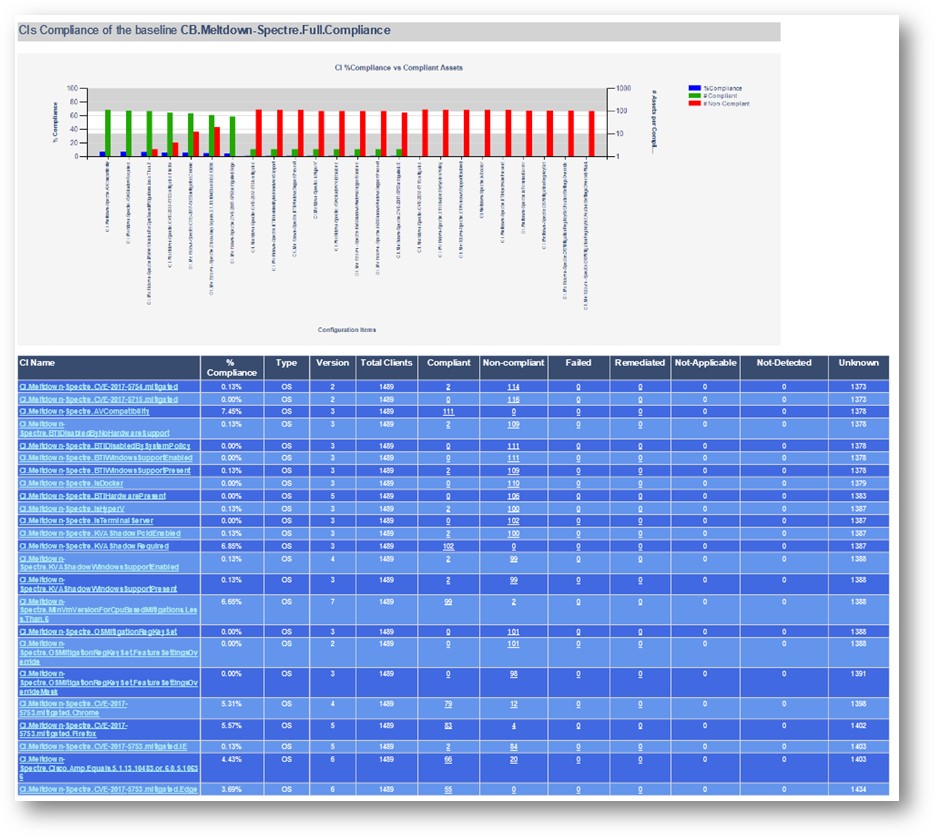Open the CVE-2017-5715.mitigated CI link
This screenshot has height=837, width=935.
[x=98, y=399]
